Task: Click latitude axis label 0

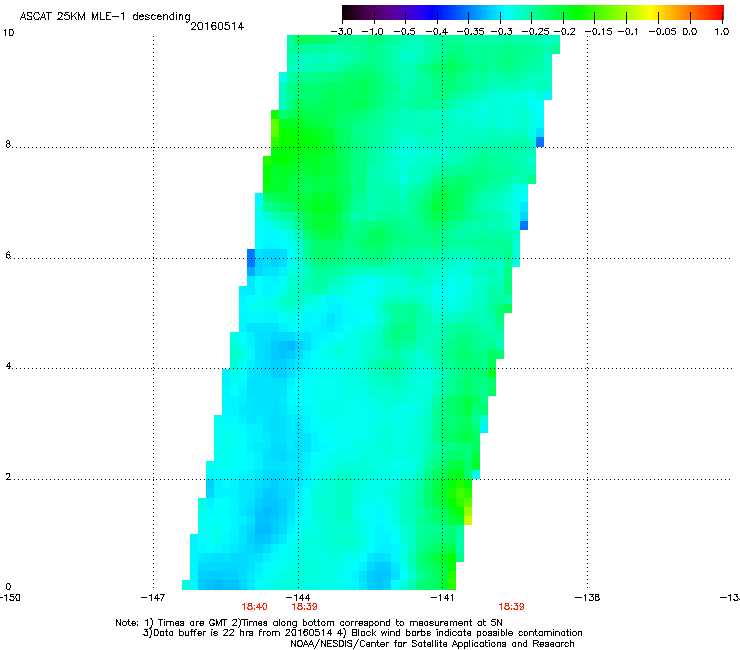Action: 8,587
